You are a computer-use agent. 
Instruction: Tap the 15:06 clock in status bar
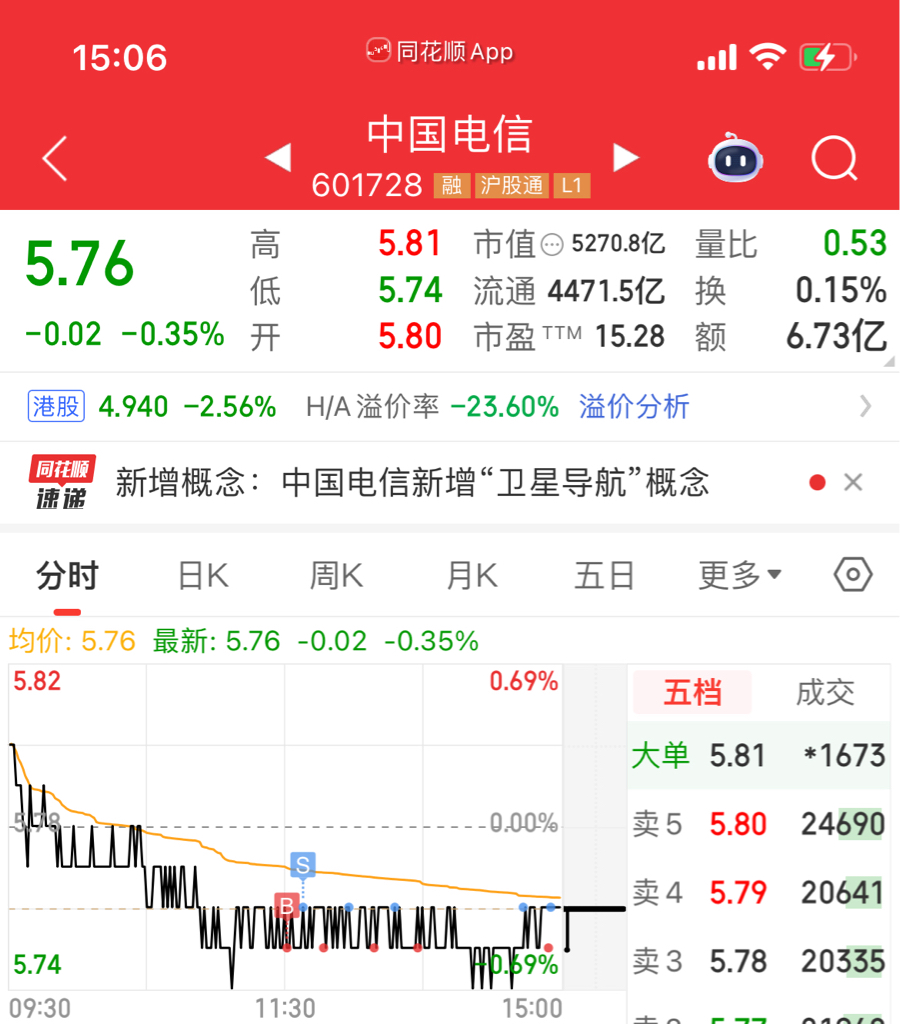[120, 57]
